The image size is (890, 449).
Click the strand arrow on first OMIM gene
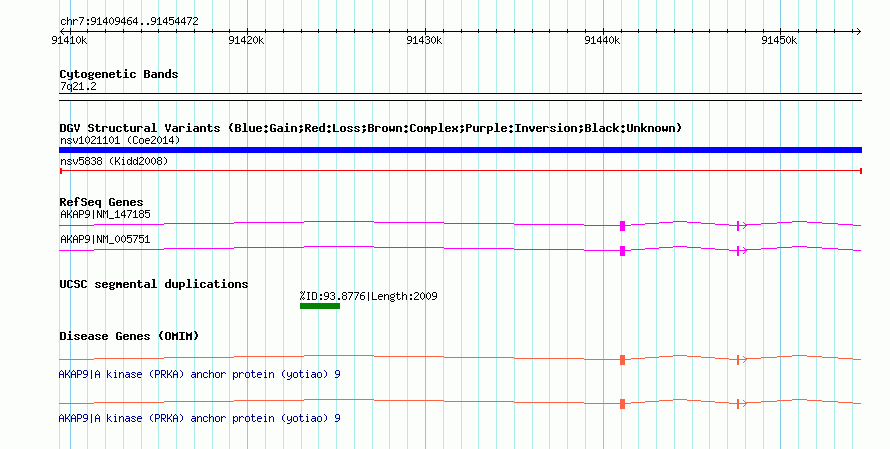(x=741, y=359)
